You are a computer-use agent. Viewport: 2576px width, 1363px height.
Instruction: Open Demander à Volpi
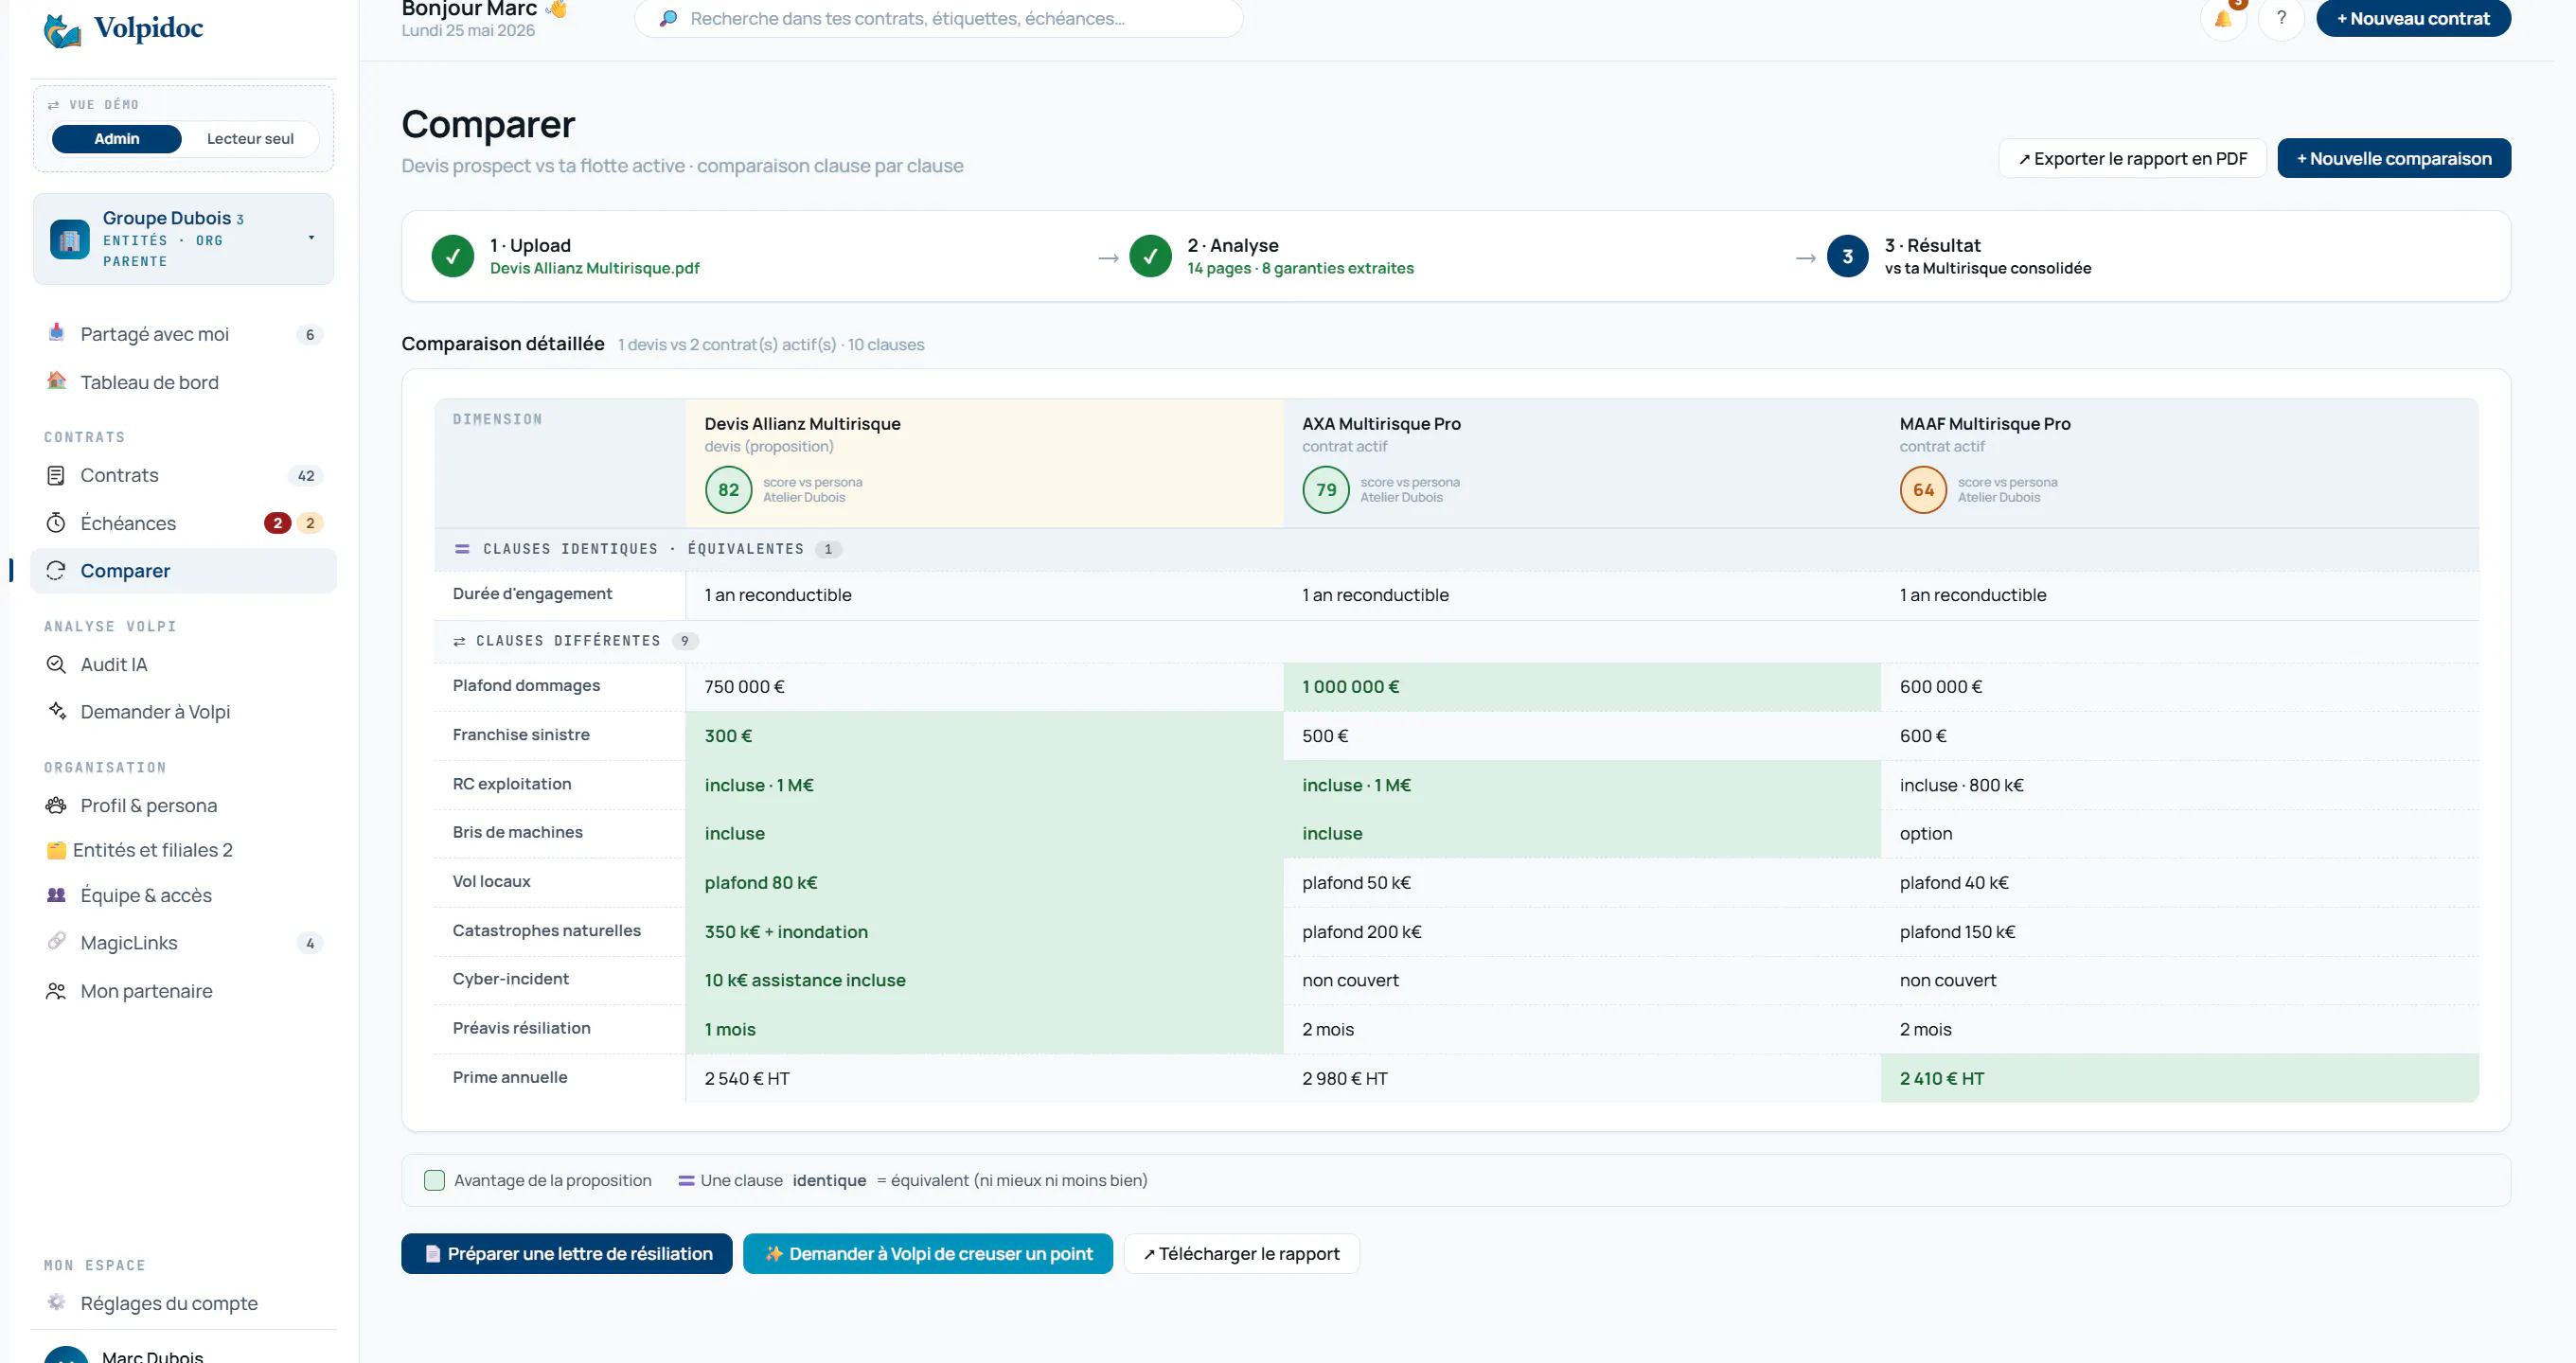tap(184, 712)
